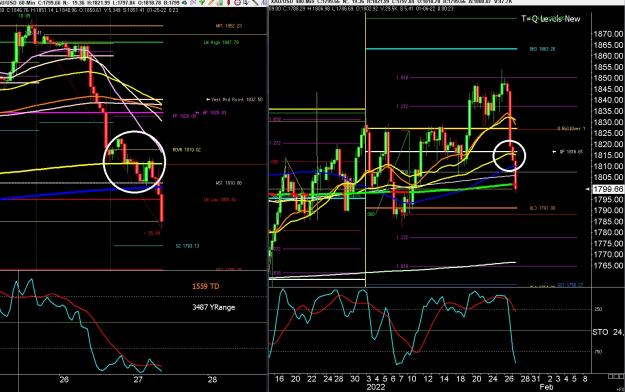The width and height of the screenshot is (625, 392).
Task: Click date 18 on right chart axis
Action: [460, 379]
